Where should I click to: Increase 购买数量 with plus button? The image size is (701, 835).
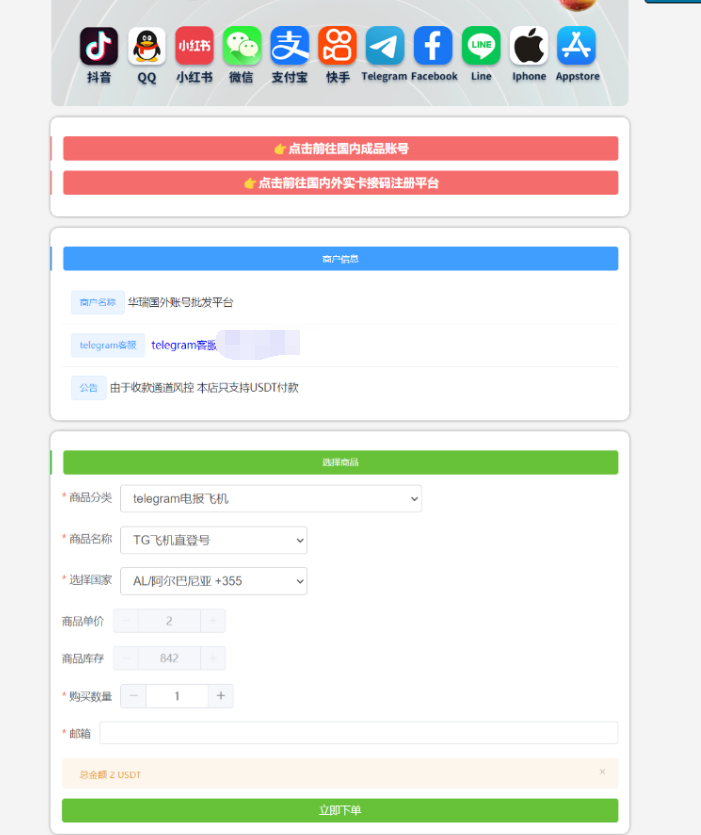221,696
